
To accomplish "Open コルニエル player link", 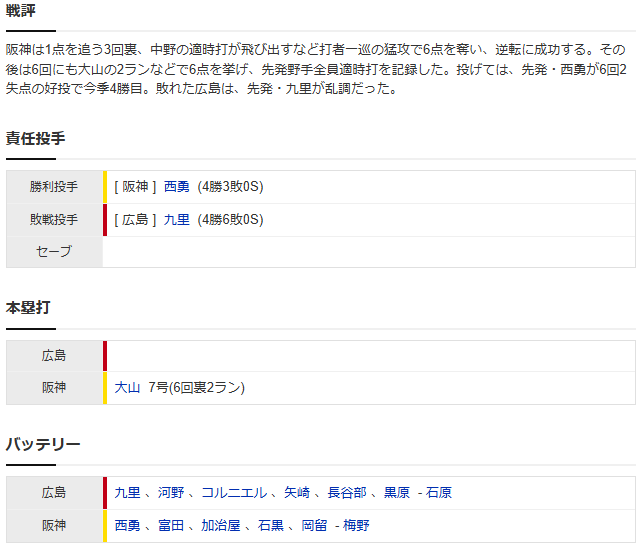I will click(x=234, y=493).
